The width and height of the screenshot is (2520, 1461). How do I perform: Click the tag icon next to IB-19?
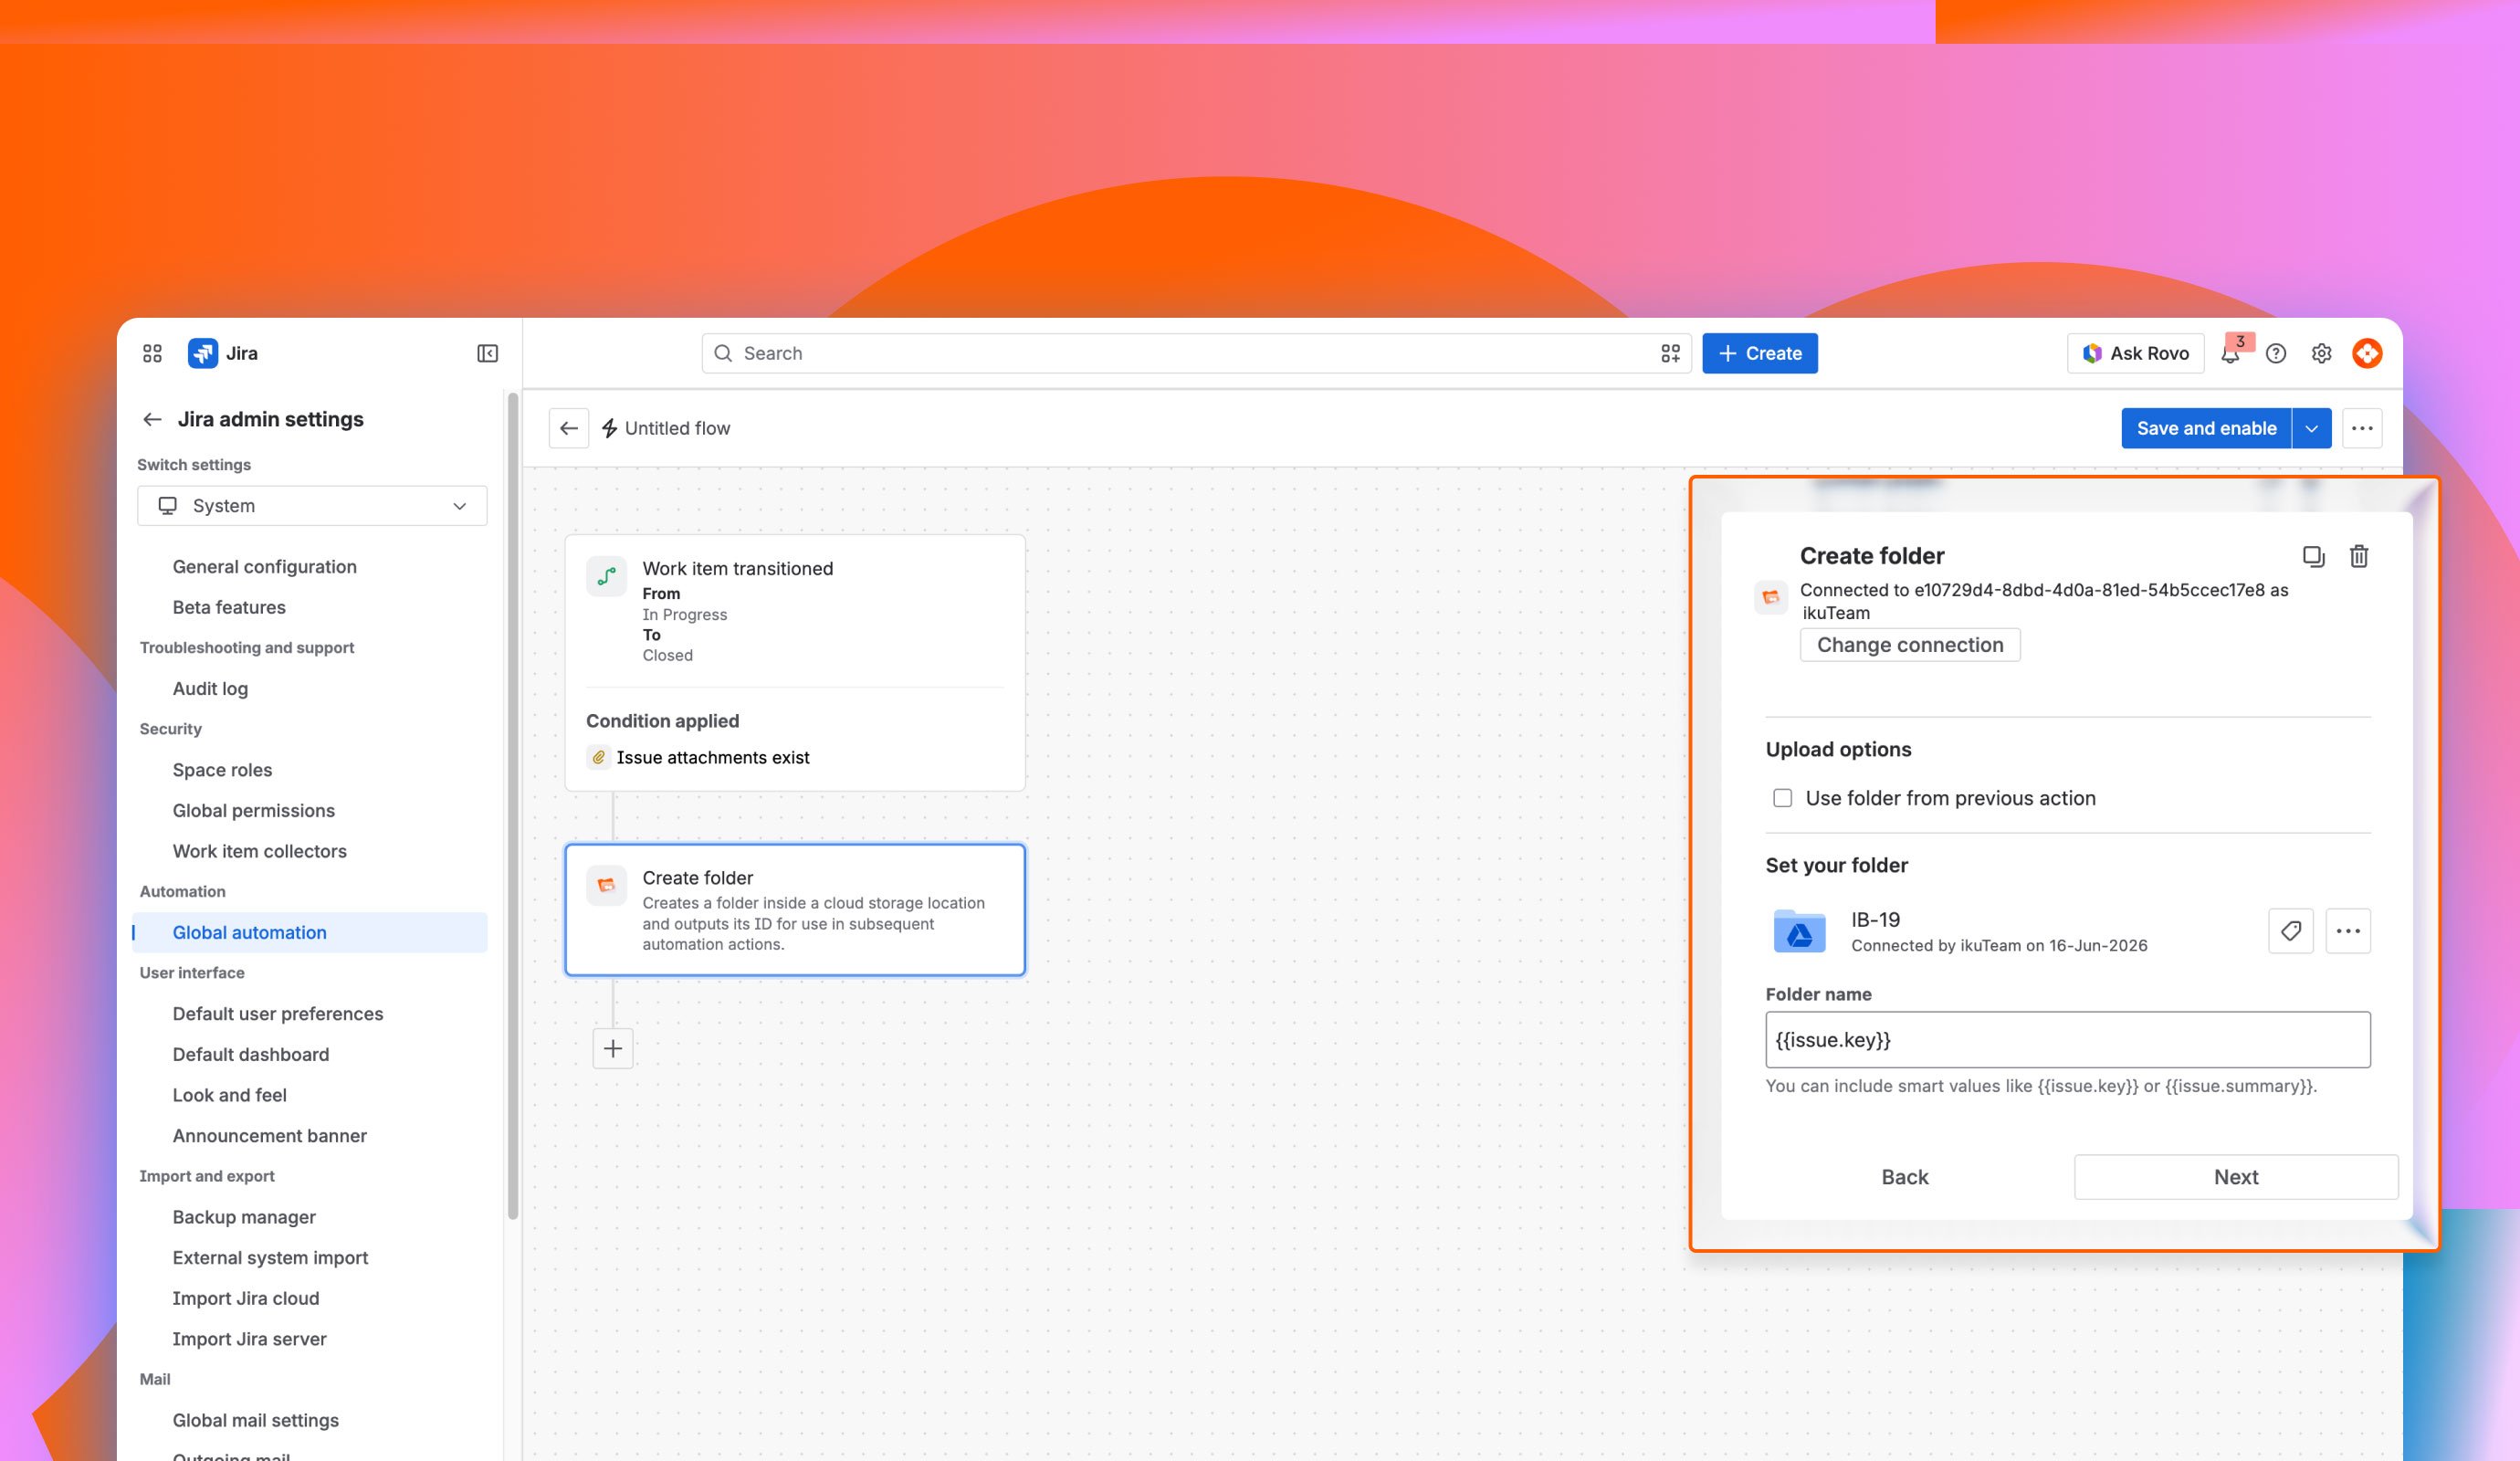(2291, 931)
